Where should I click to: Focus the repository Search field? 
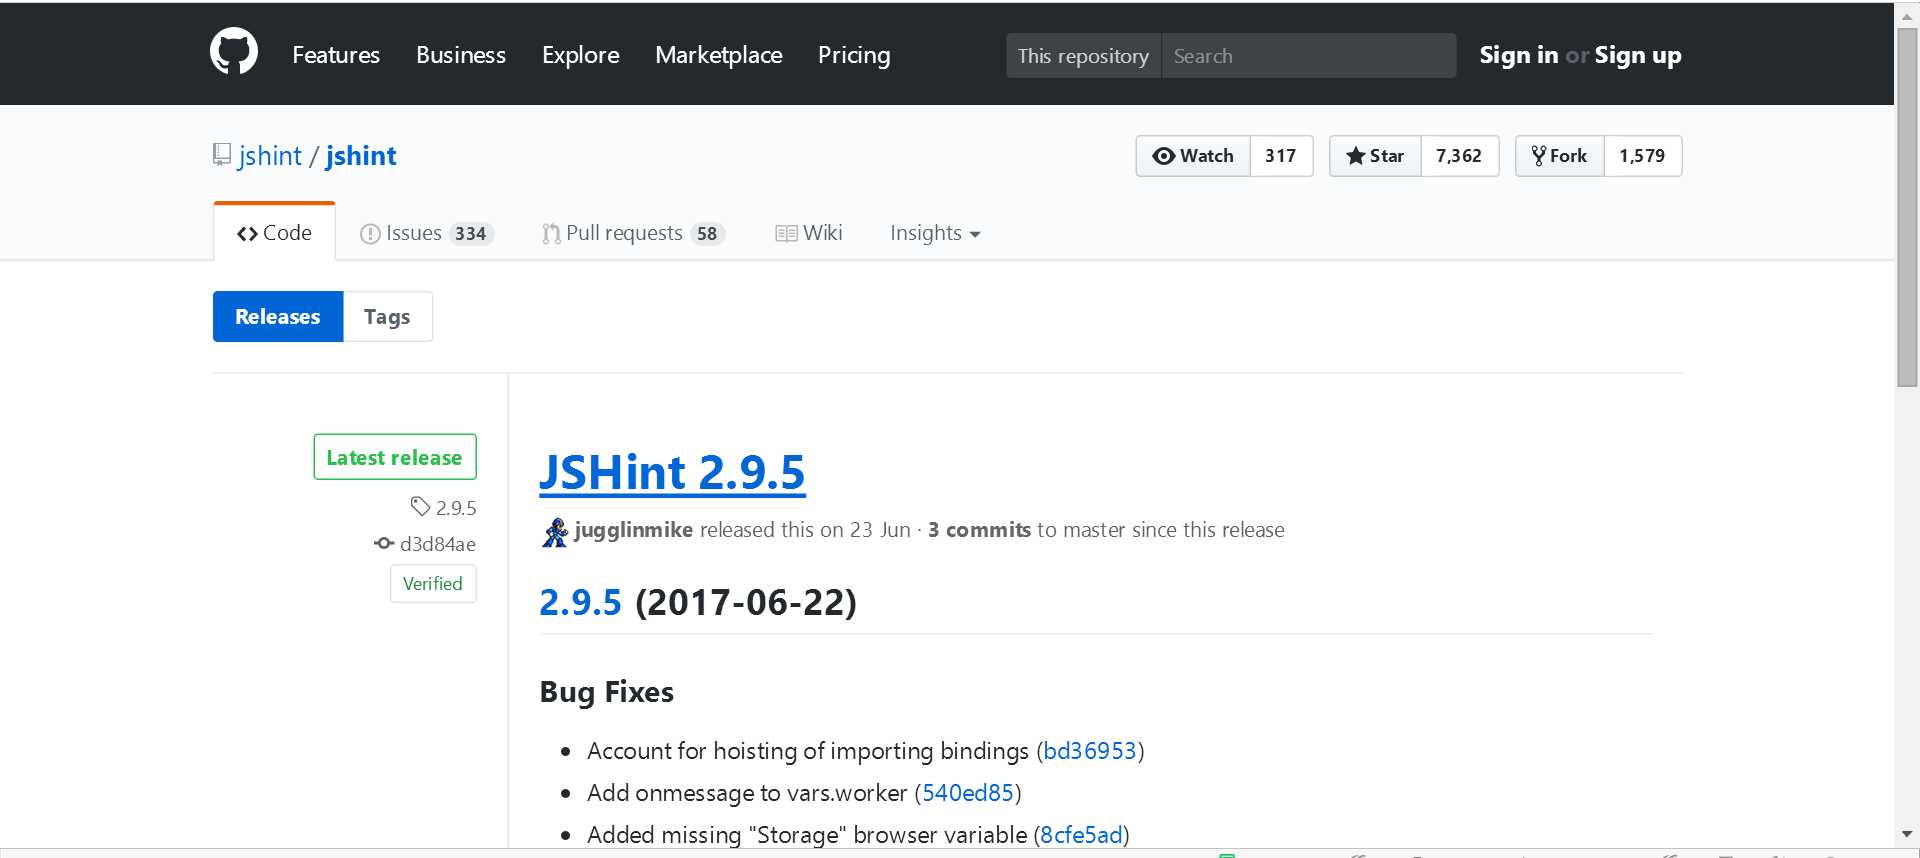[1308, 56]
